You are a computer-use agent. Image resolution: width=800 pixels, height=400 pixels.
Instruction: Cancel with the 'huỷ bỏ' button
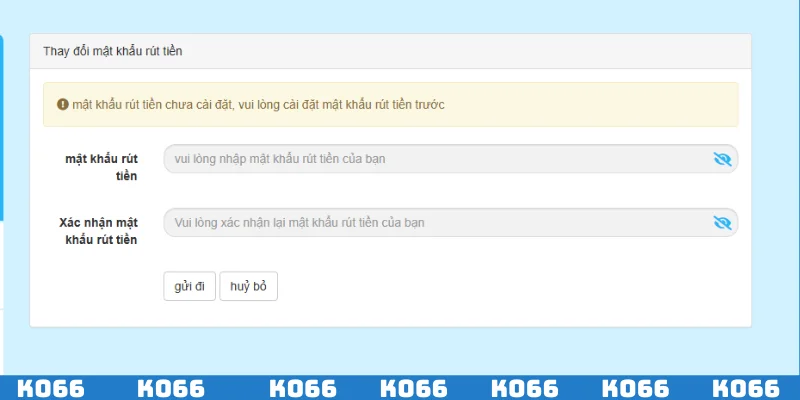[248, 286]
